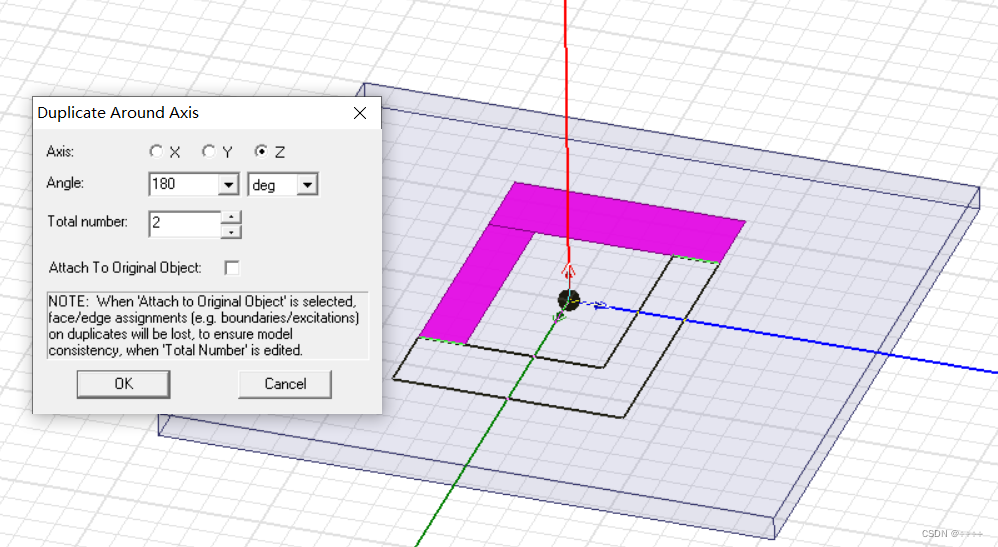Open the Angle value dropdown arrow
The width and height of the screenshot is (998, 547).
click(228, 185)
